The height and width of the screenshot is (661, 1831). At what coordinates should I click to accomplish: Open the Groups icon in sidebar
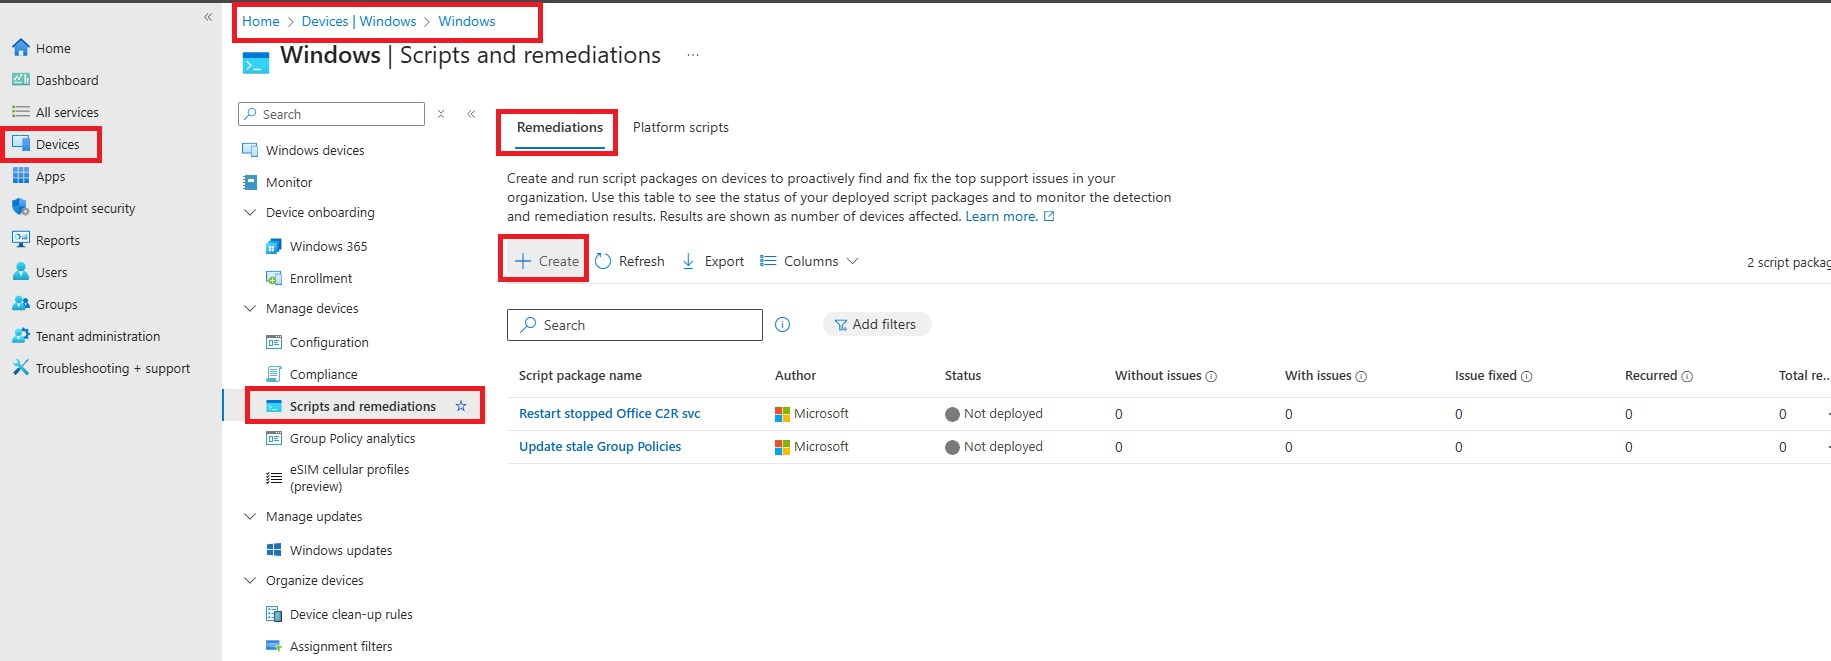pyautogui.click(x=21, y=304)
